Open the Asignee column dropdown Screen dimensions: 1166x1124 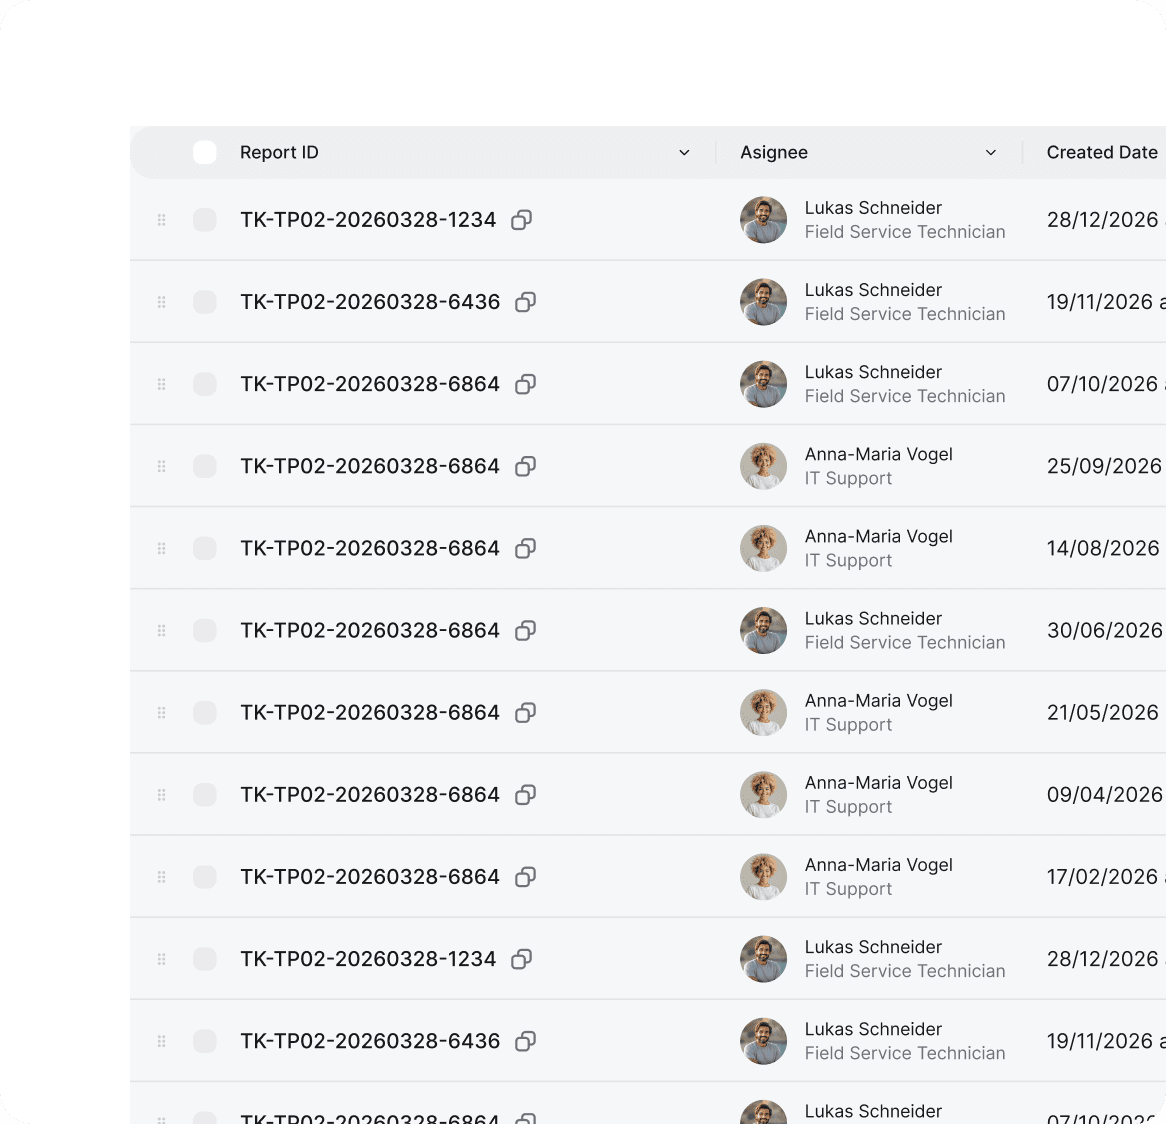pos(991,153)
